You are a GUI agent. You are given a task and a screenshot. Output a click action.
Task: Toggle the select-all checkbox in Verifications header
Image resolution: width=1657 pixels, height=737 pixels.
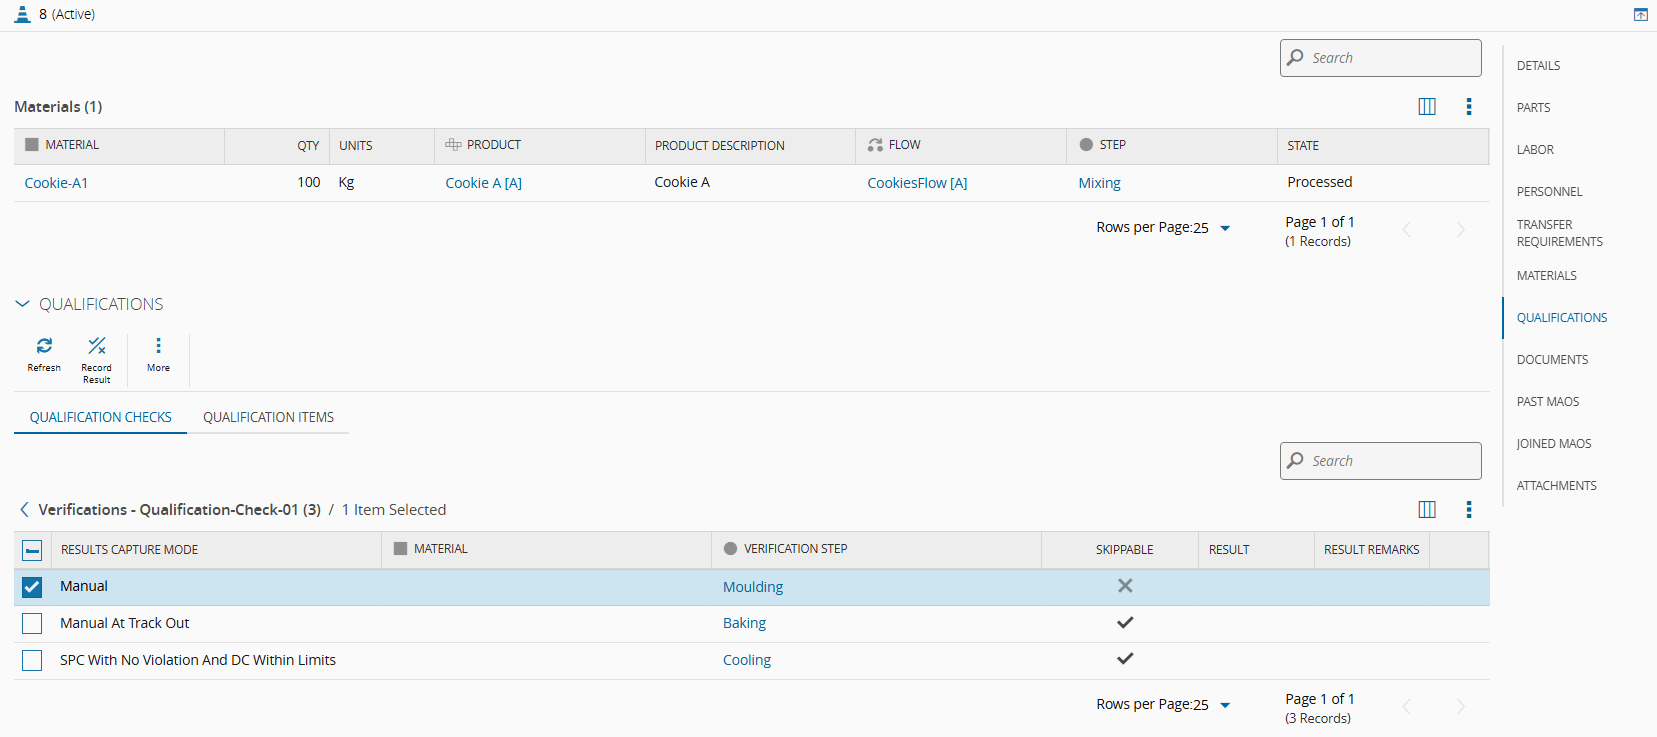point(32,550)
